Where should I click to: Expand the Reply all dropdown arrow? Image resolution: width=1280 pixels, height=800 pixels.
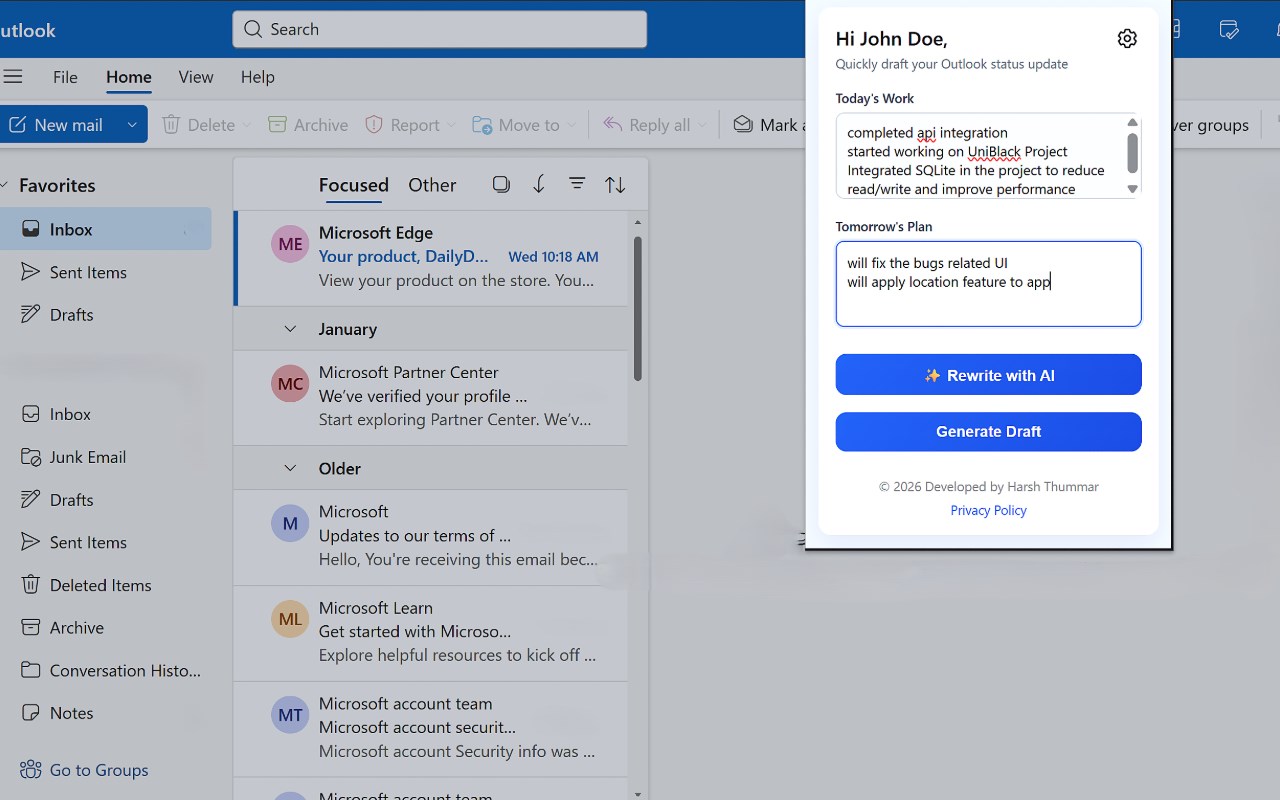[702, 125]
